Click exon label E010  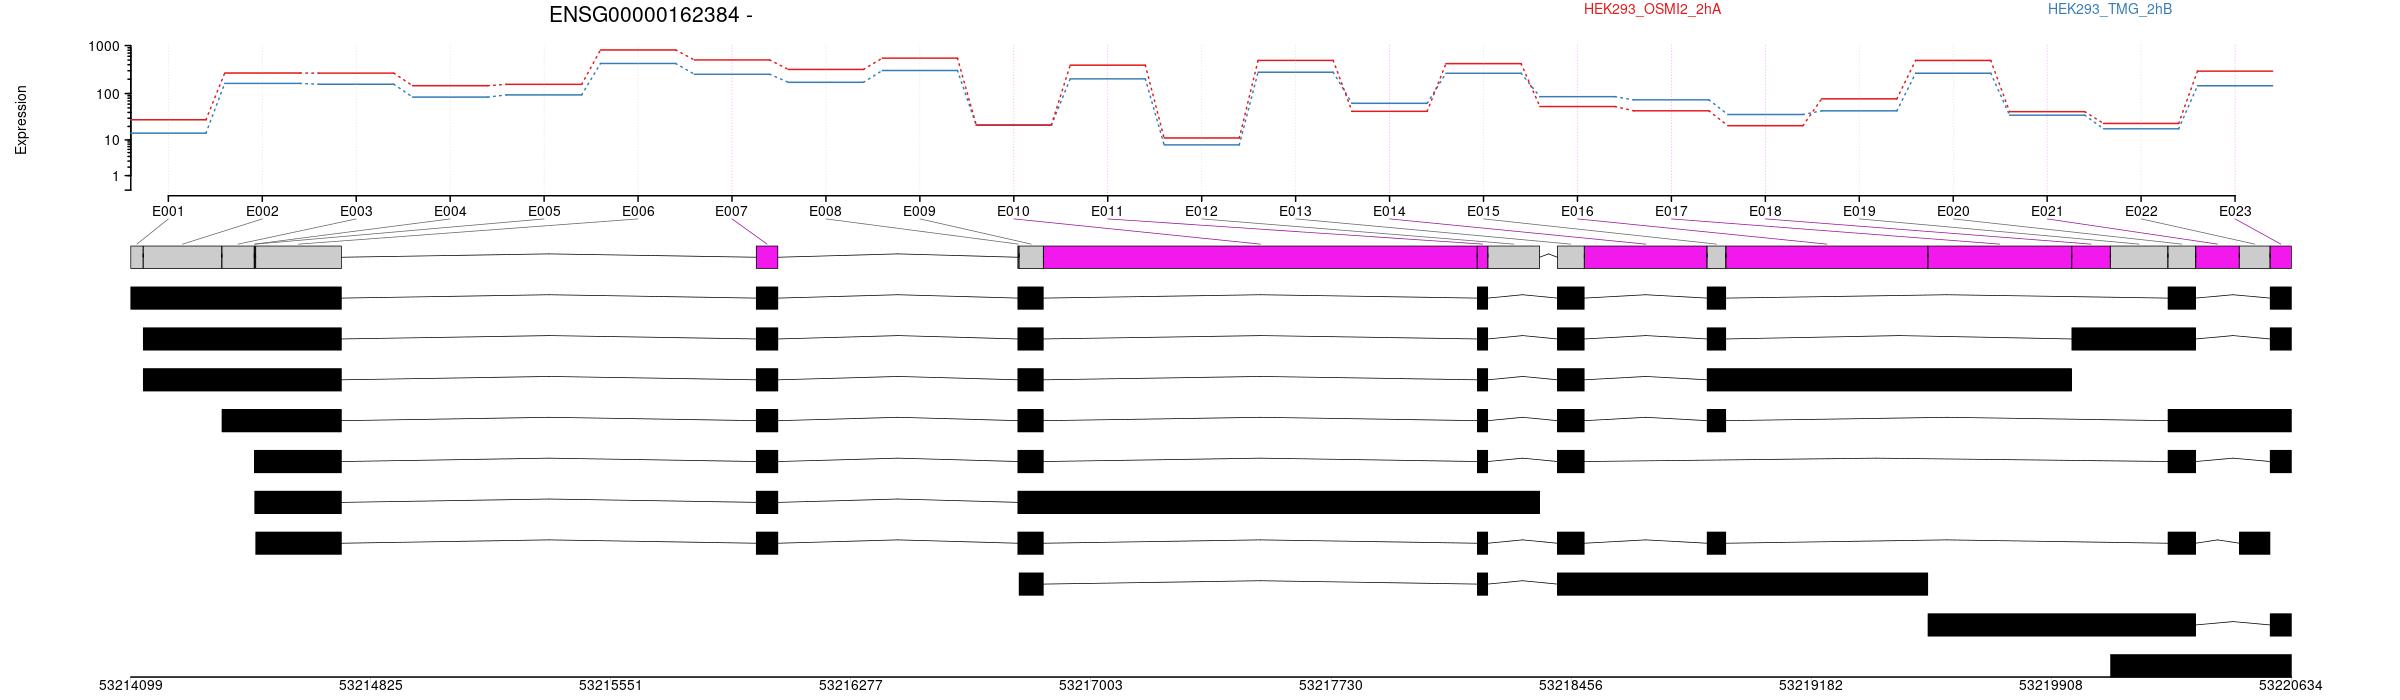1013,211
